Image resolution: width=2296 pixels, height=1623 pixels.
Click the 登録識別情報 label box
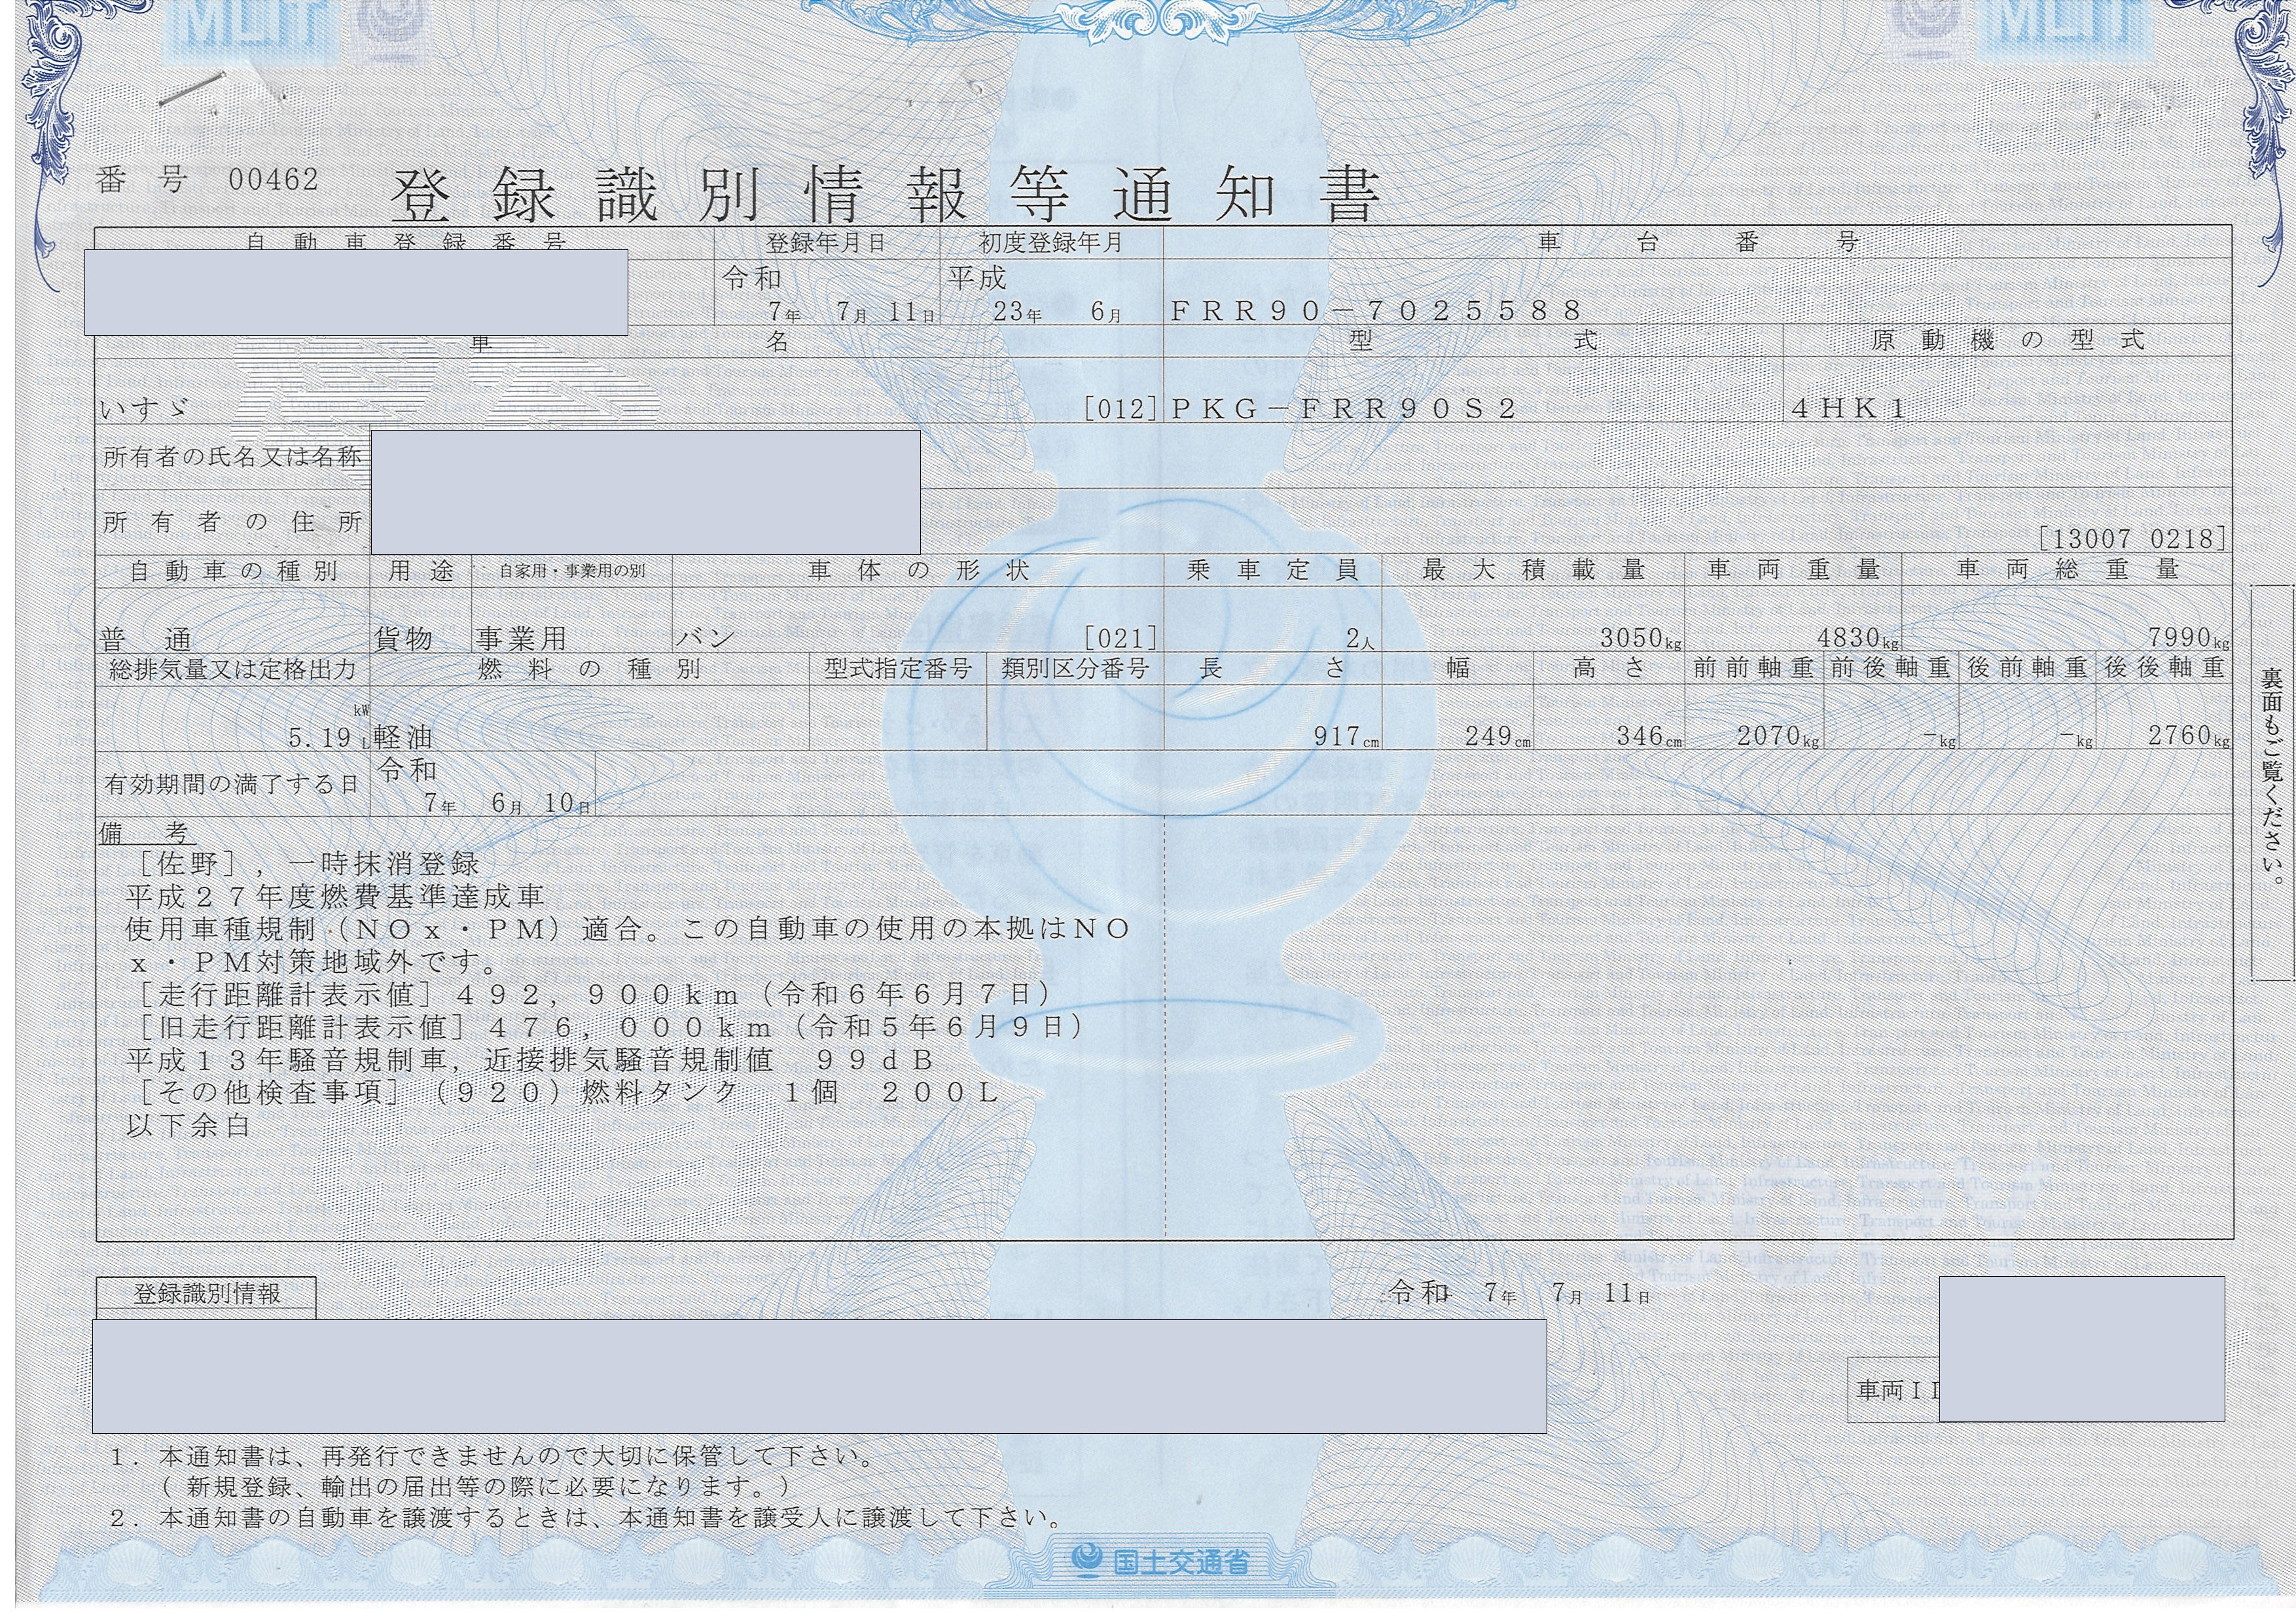click(207, 1294)
